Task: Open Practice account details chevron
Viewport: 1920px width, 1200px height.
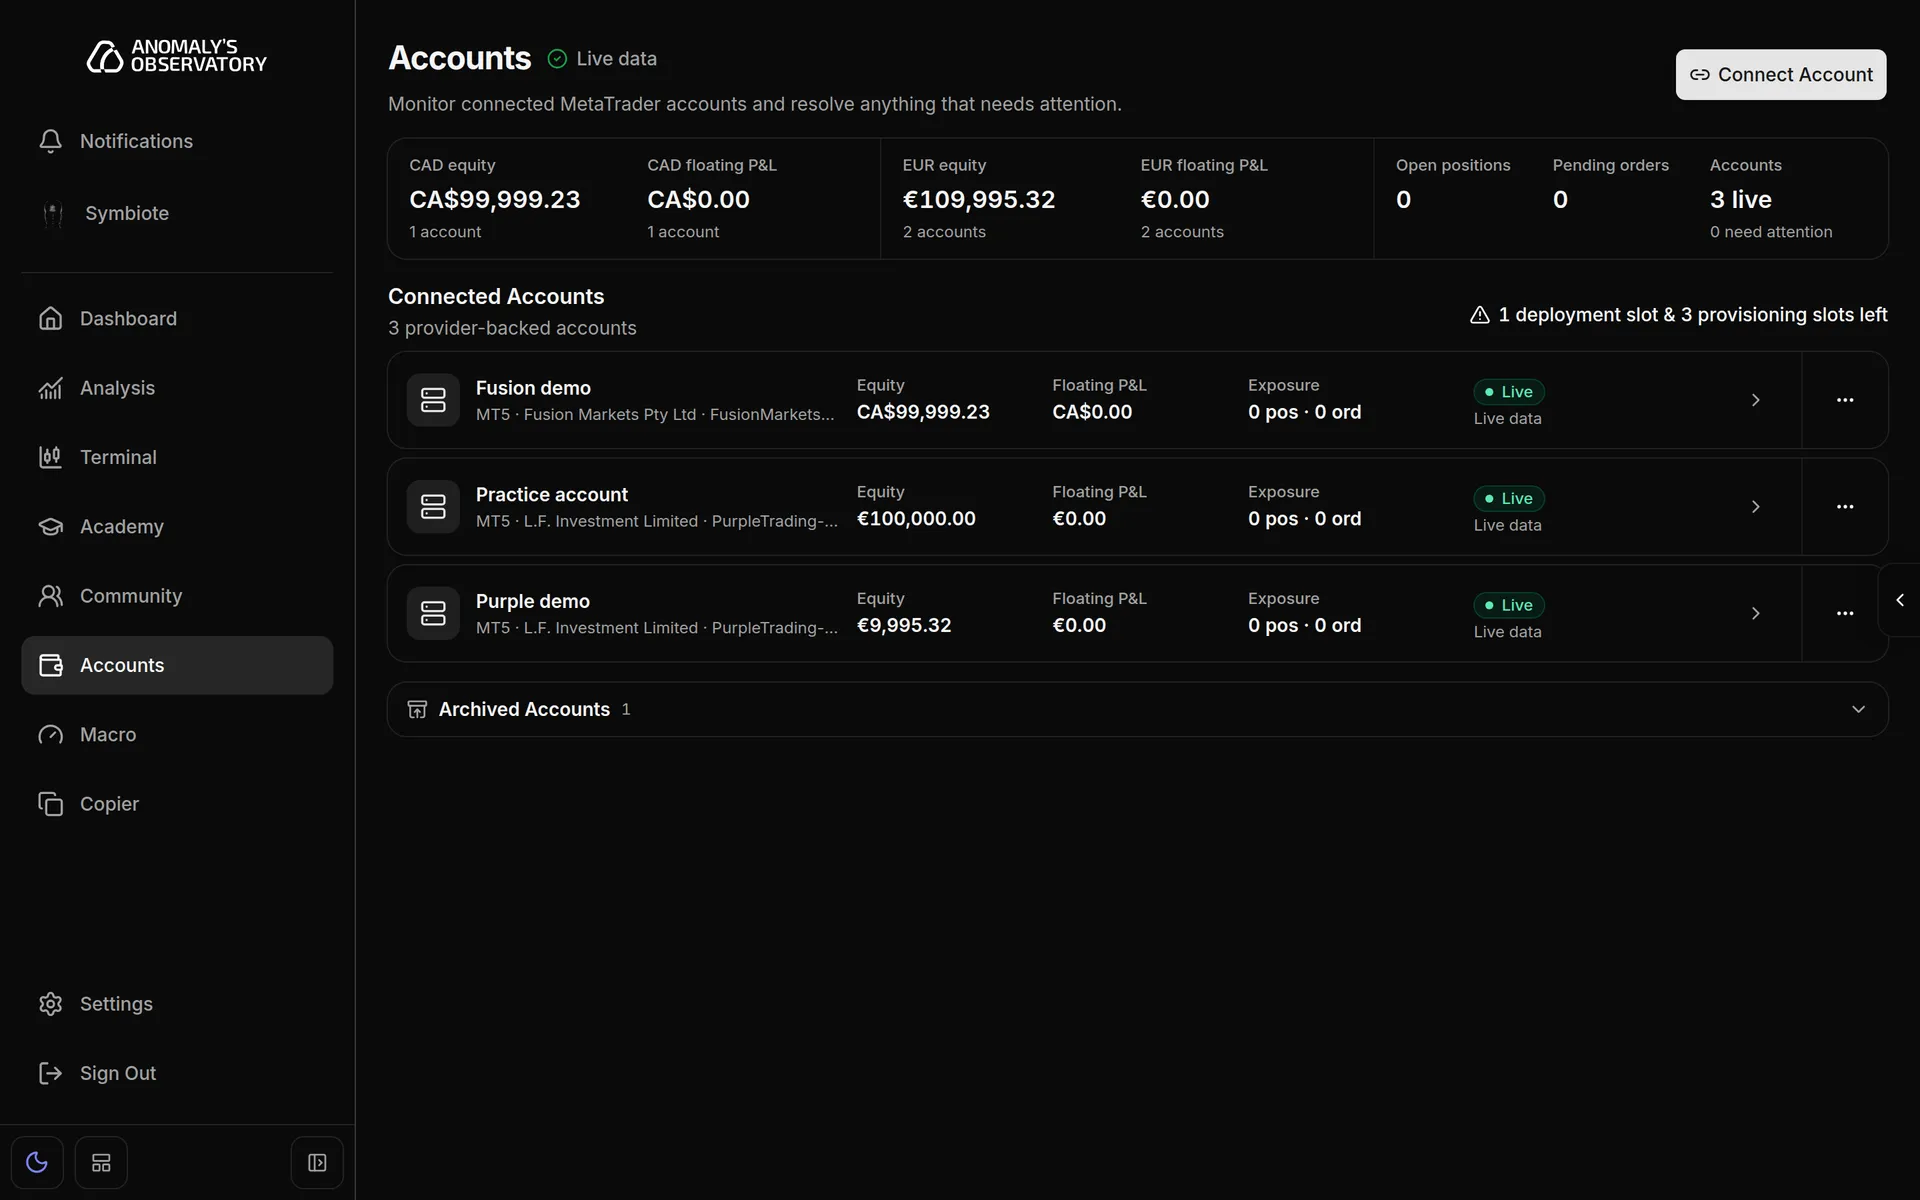Action: (1755, 507)
